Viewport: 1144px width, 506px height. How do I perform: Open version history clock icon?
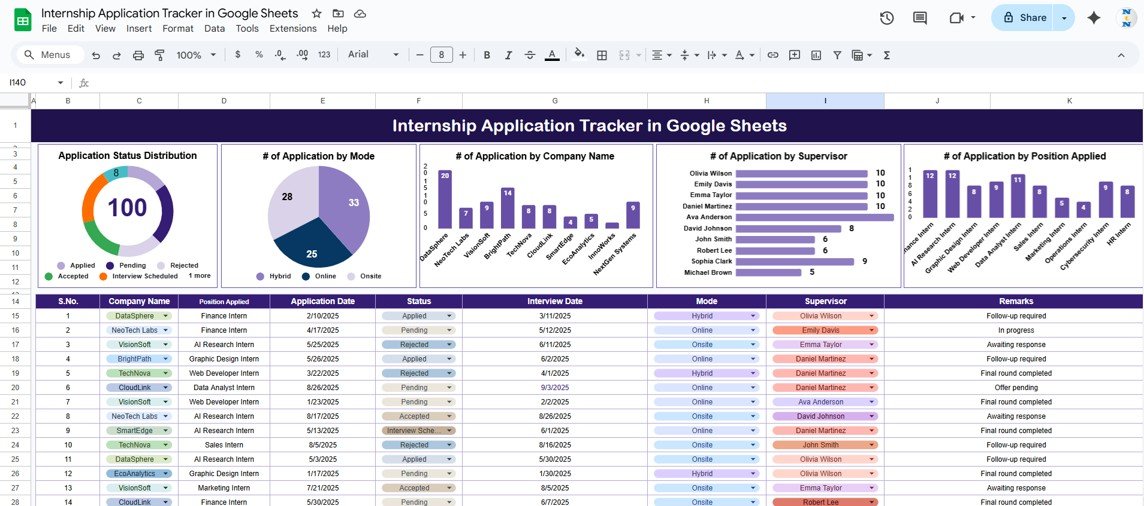tap(886, 18)
